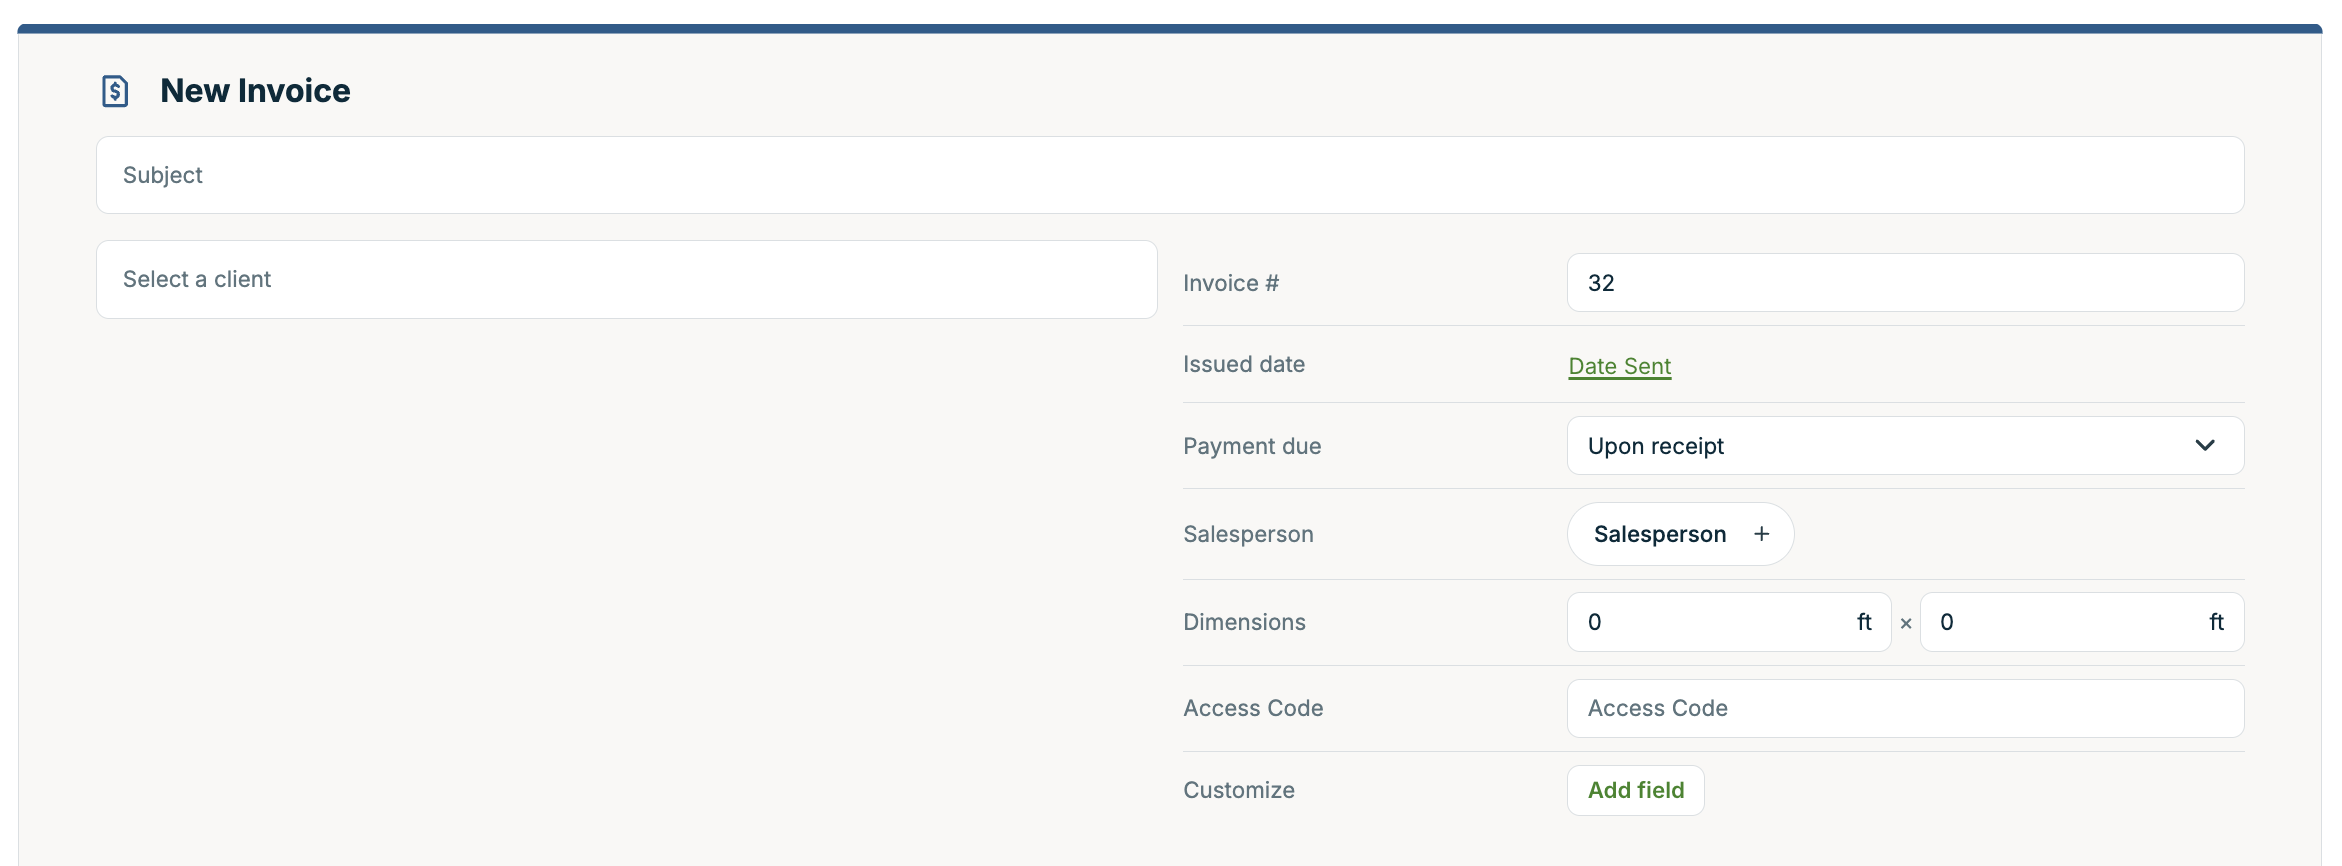Click the first Dimensions input box
The width and height of the screenshot is (2342, 866).
(1715, 622)
